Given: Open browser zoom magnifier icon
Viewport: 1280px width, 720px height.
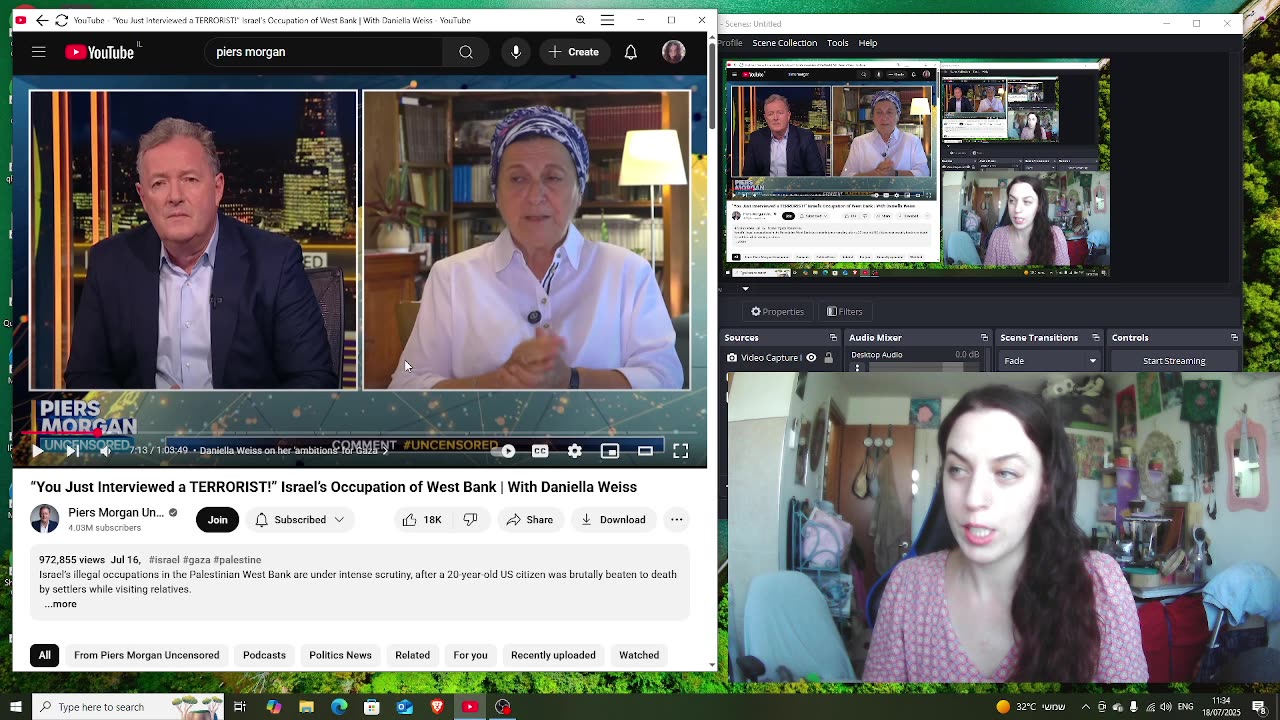Looking at the screenshot, I should click(x=580, y=20).
